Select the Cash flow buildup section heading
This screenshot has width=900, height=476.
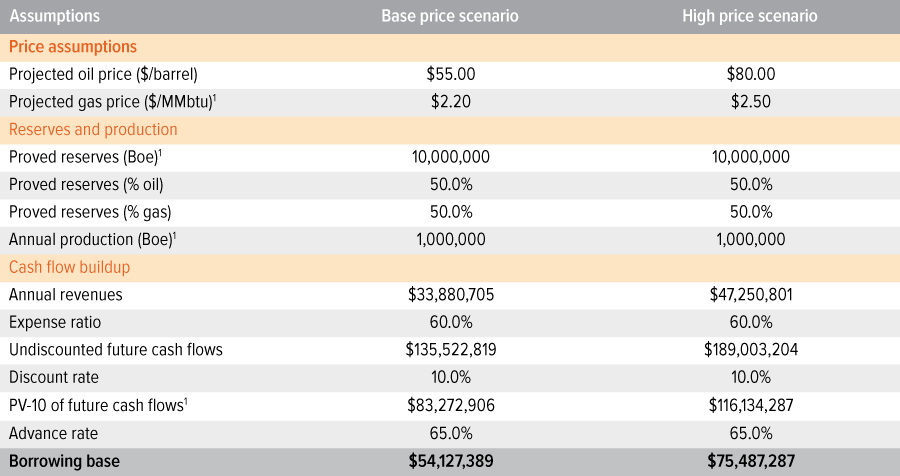69,268
